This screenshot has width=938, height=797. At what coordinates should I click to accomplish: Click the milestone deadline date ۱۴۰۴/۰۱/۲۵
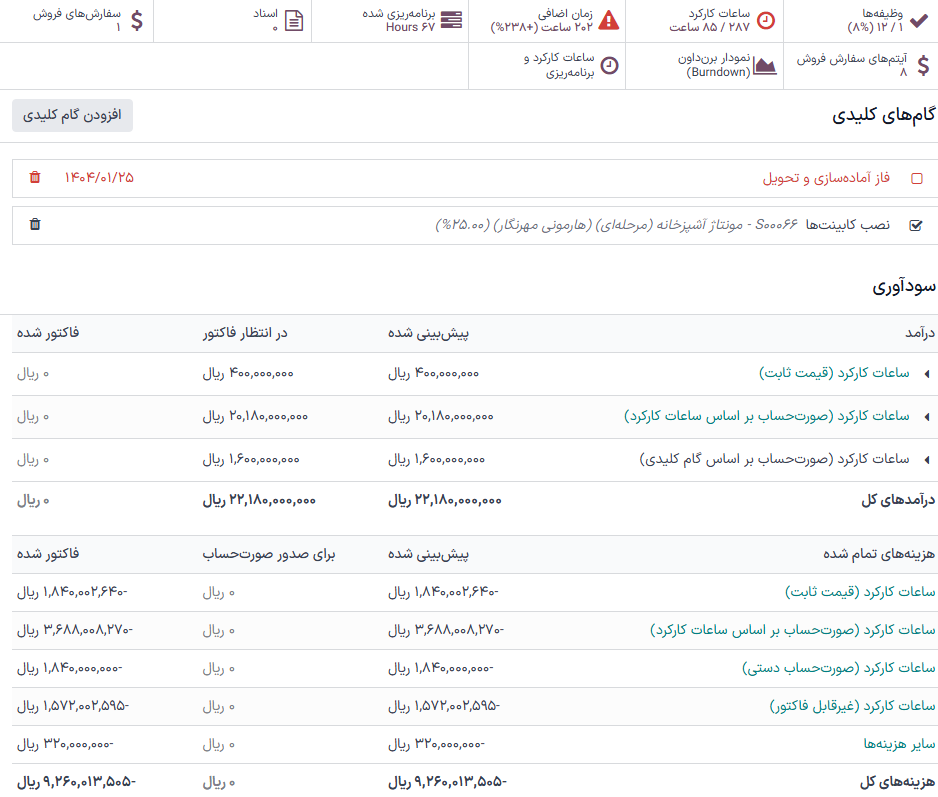click(x=99, y=178)
